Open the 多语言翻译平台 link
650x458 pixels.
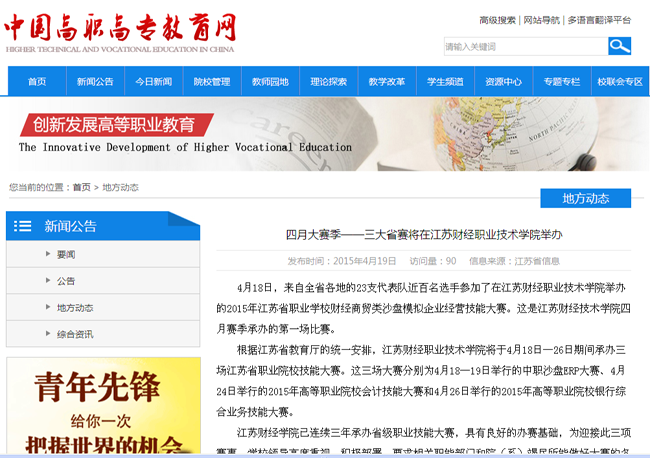[599, 20]
